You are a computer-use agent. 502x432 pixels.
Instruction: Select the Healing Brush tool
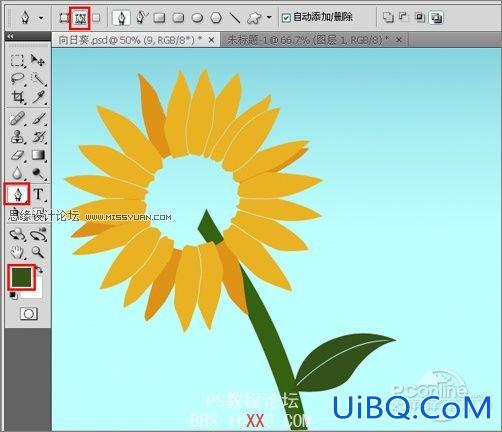click(x=17, y=119)
